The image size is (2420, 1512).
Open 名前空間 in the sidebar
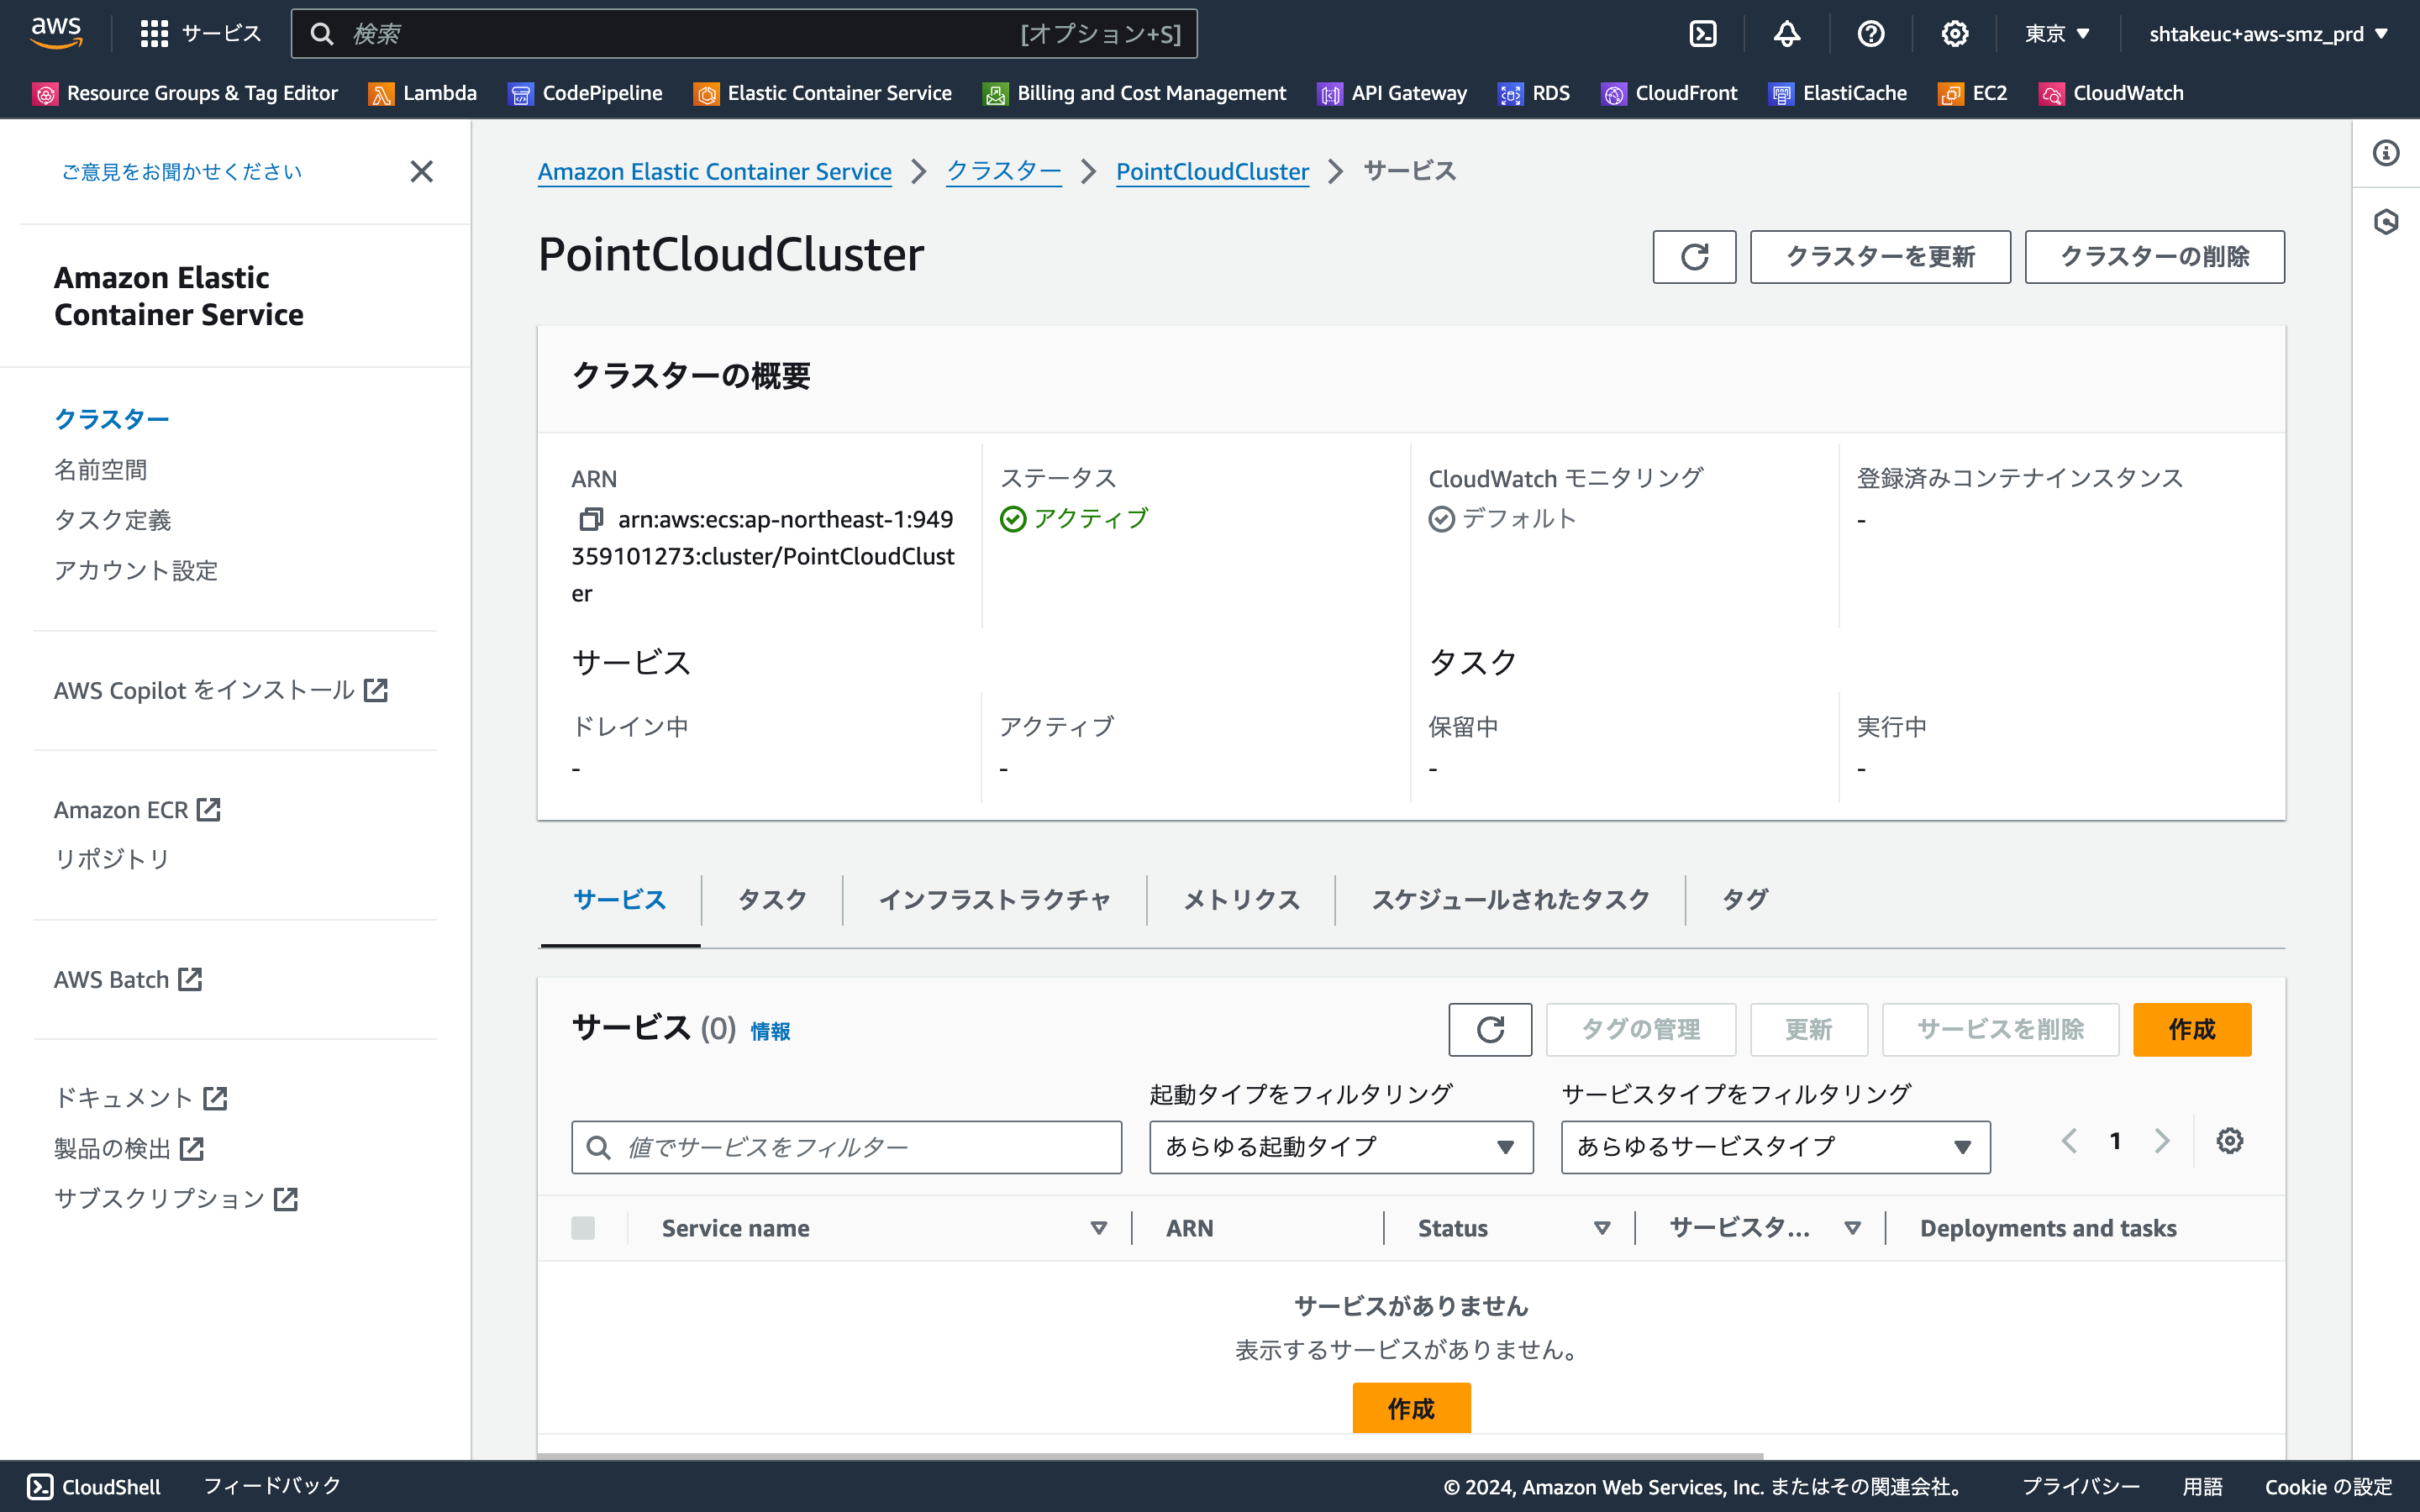[x=100, y=470]
